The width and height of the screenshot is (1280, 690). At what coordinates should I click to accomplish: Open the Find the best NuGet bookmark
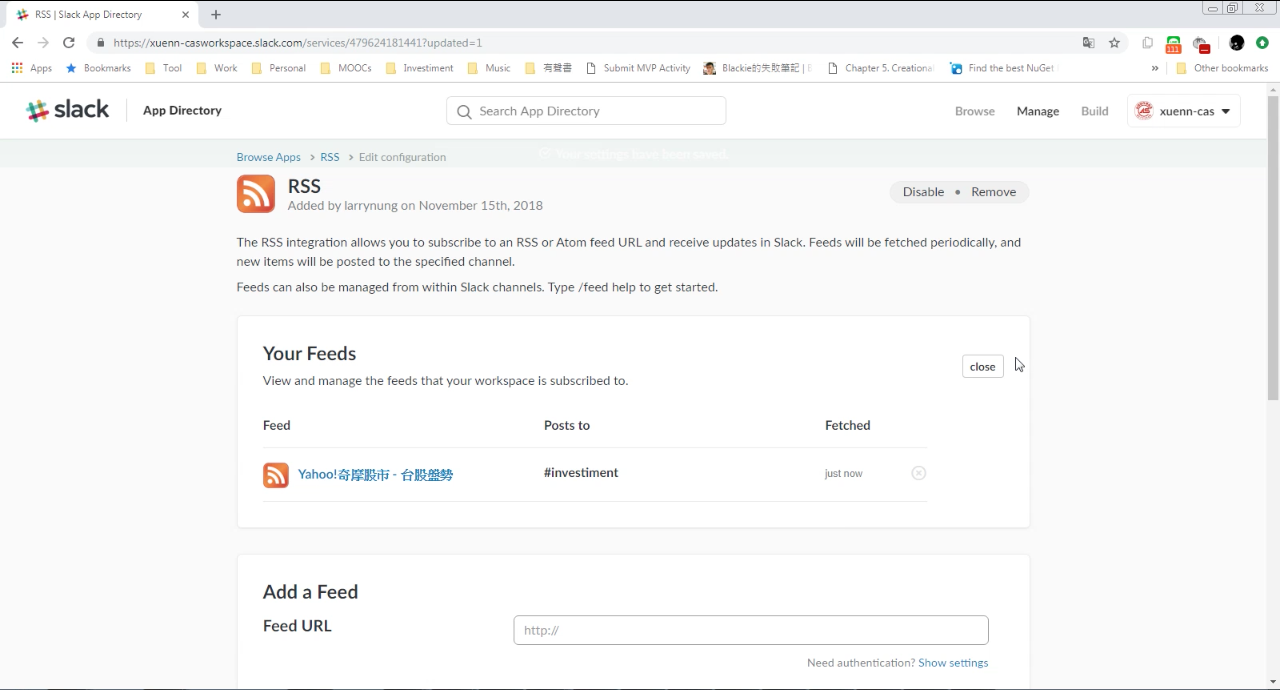1002,68
